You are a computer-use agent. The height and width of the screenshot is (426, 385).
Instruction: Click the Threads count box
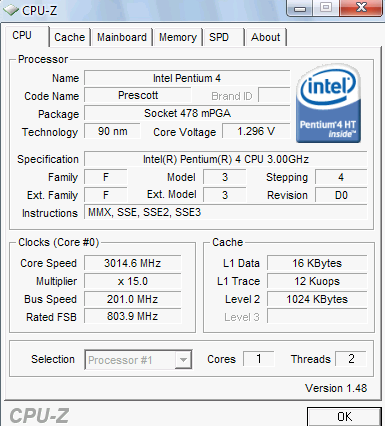pos(351,359)
